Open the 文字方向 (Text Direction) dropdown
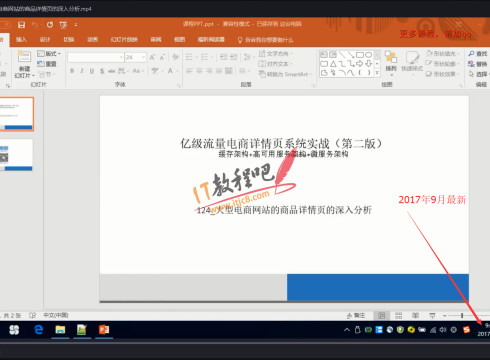This screenshot has height=360, width=490. [276, 54]
